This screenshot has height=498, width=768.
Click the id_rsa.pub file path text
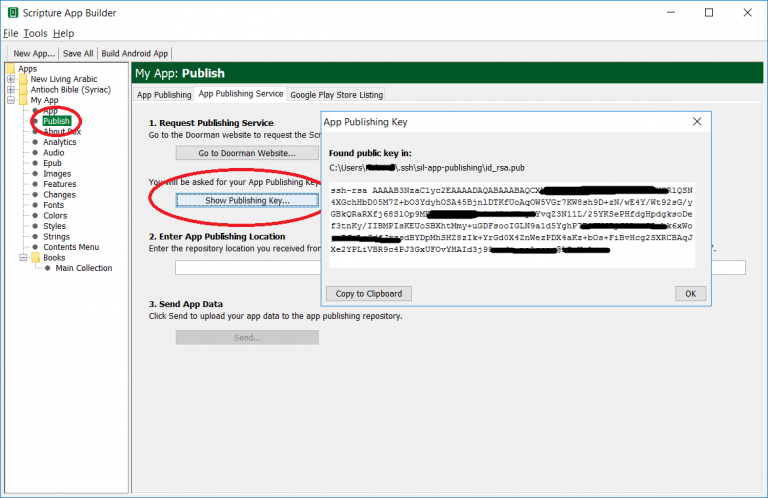click(x=427, y=168)
